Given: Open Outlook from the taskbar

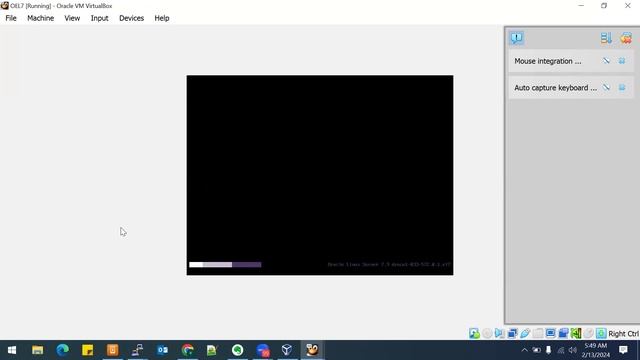Looking at the screenshot, I should [x=162, y=350].
